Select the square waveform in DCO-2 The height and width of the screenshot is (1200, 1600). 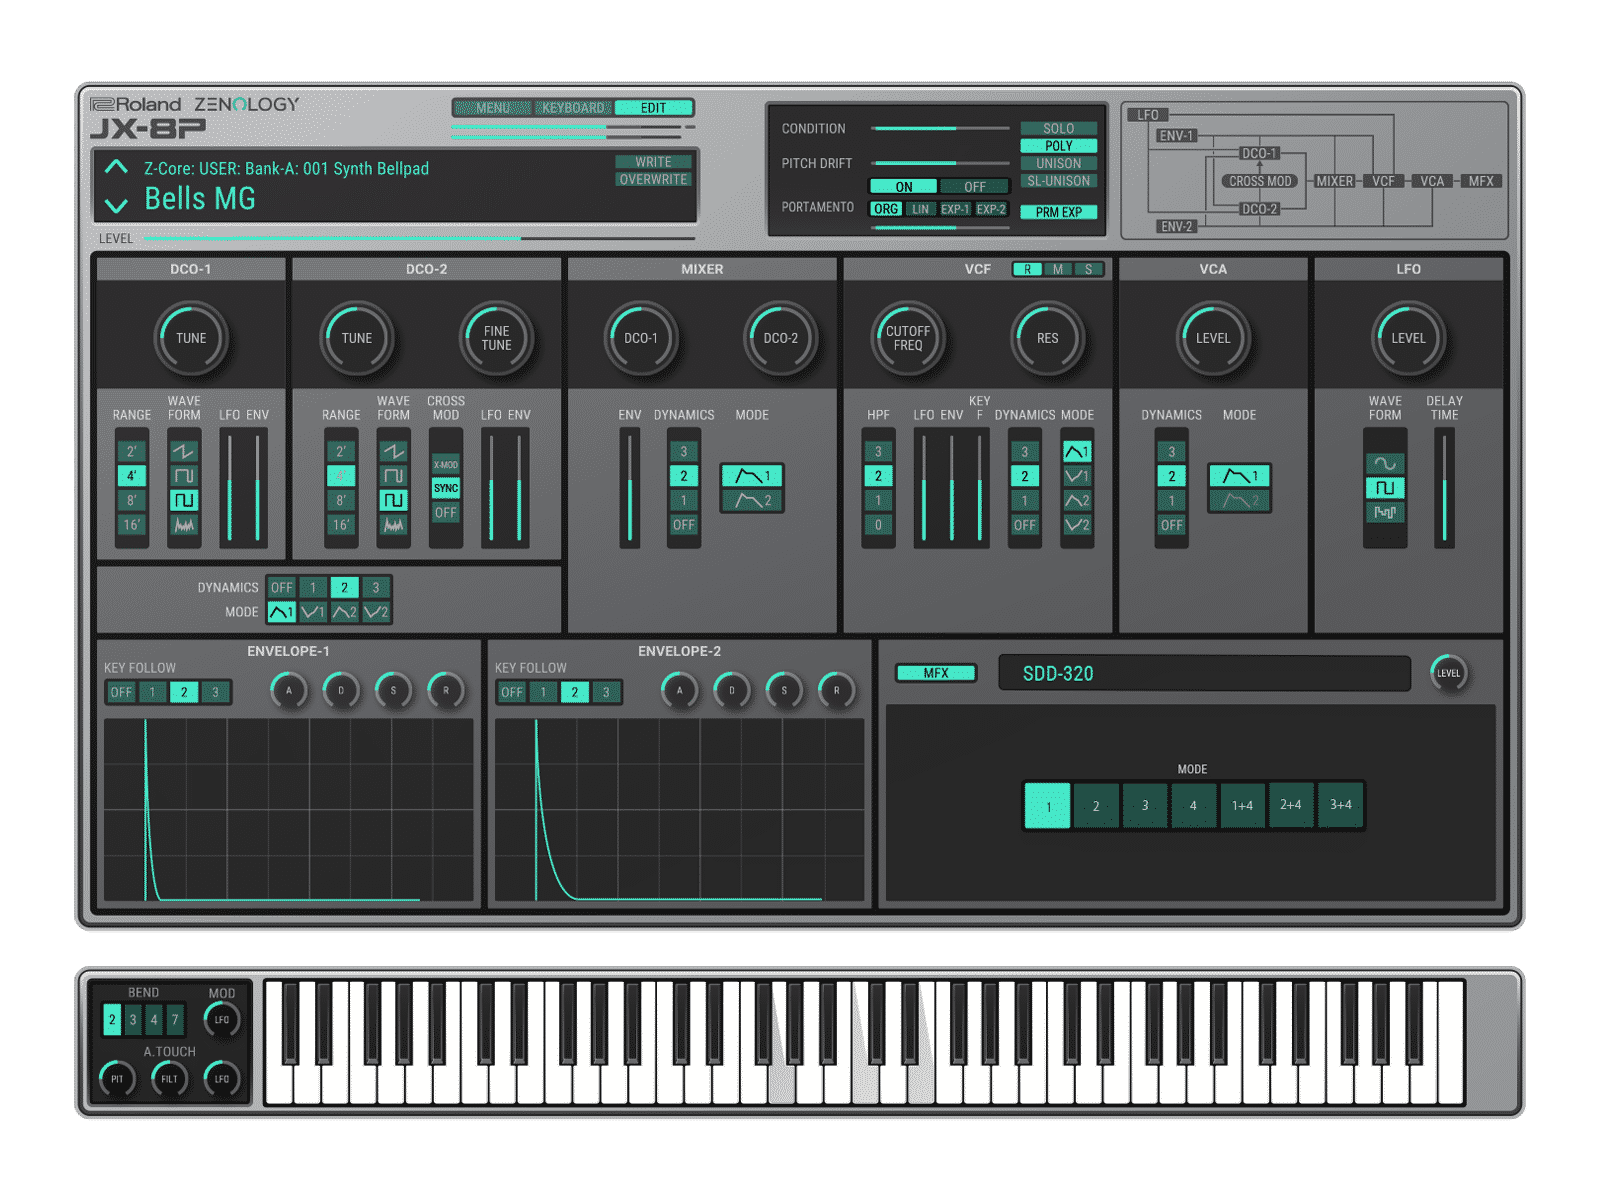tap(394, 500)
